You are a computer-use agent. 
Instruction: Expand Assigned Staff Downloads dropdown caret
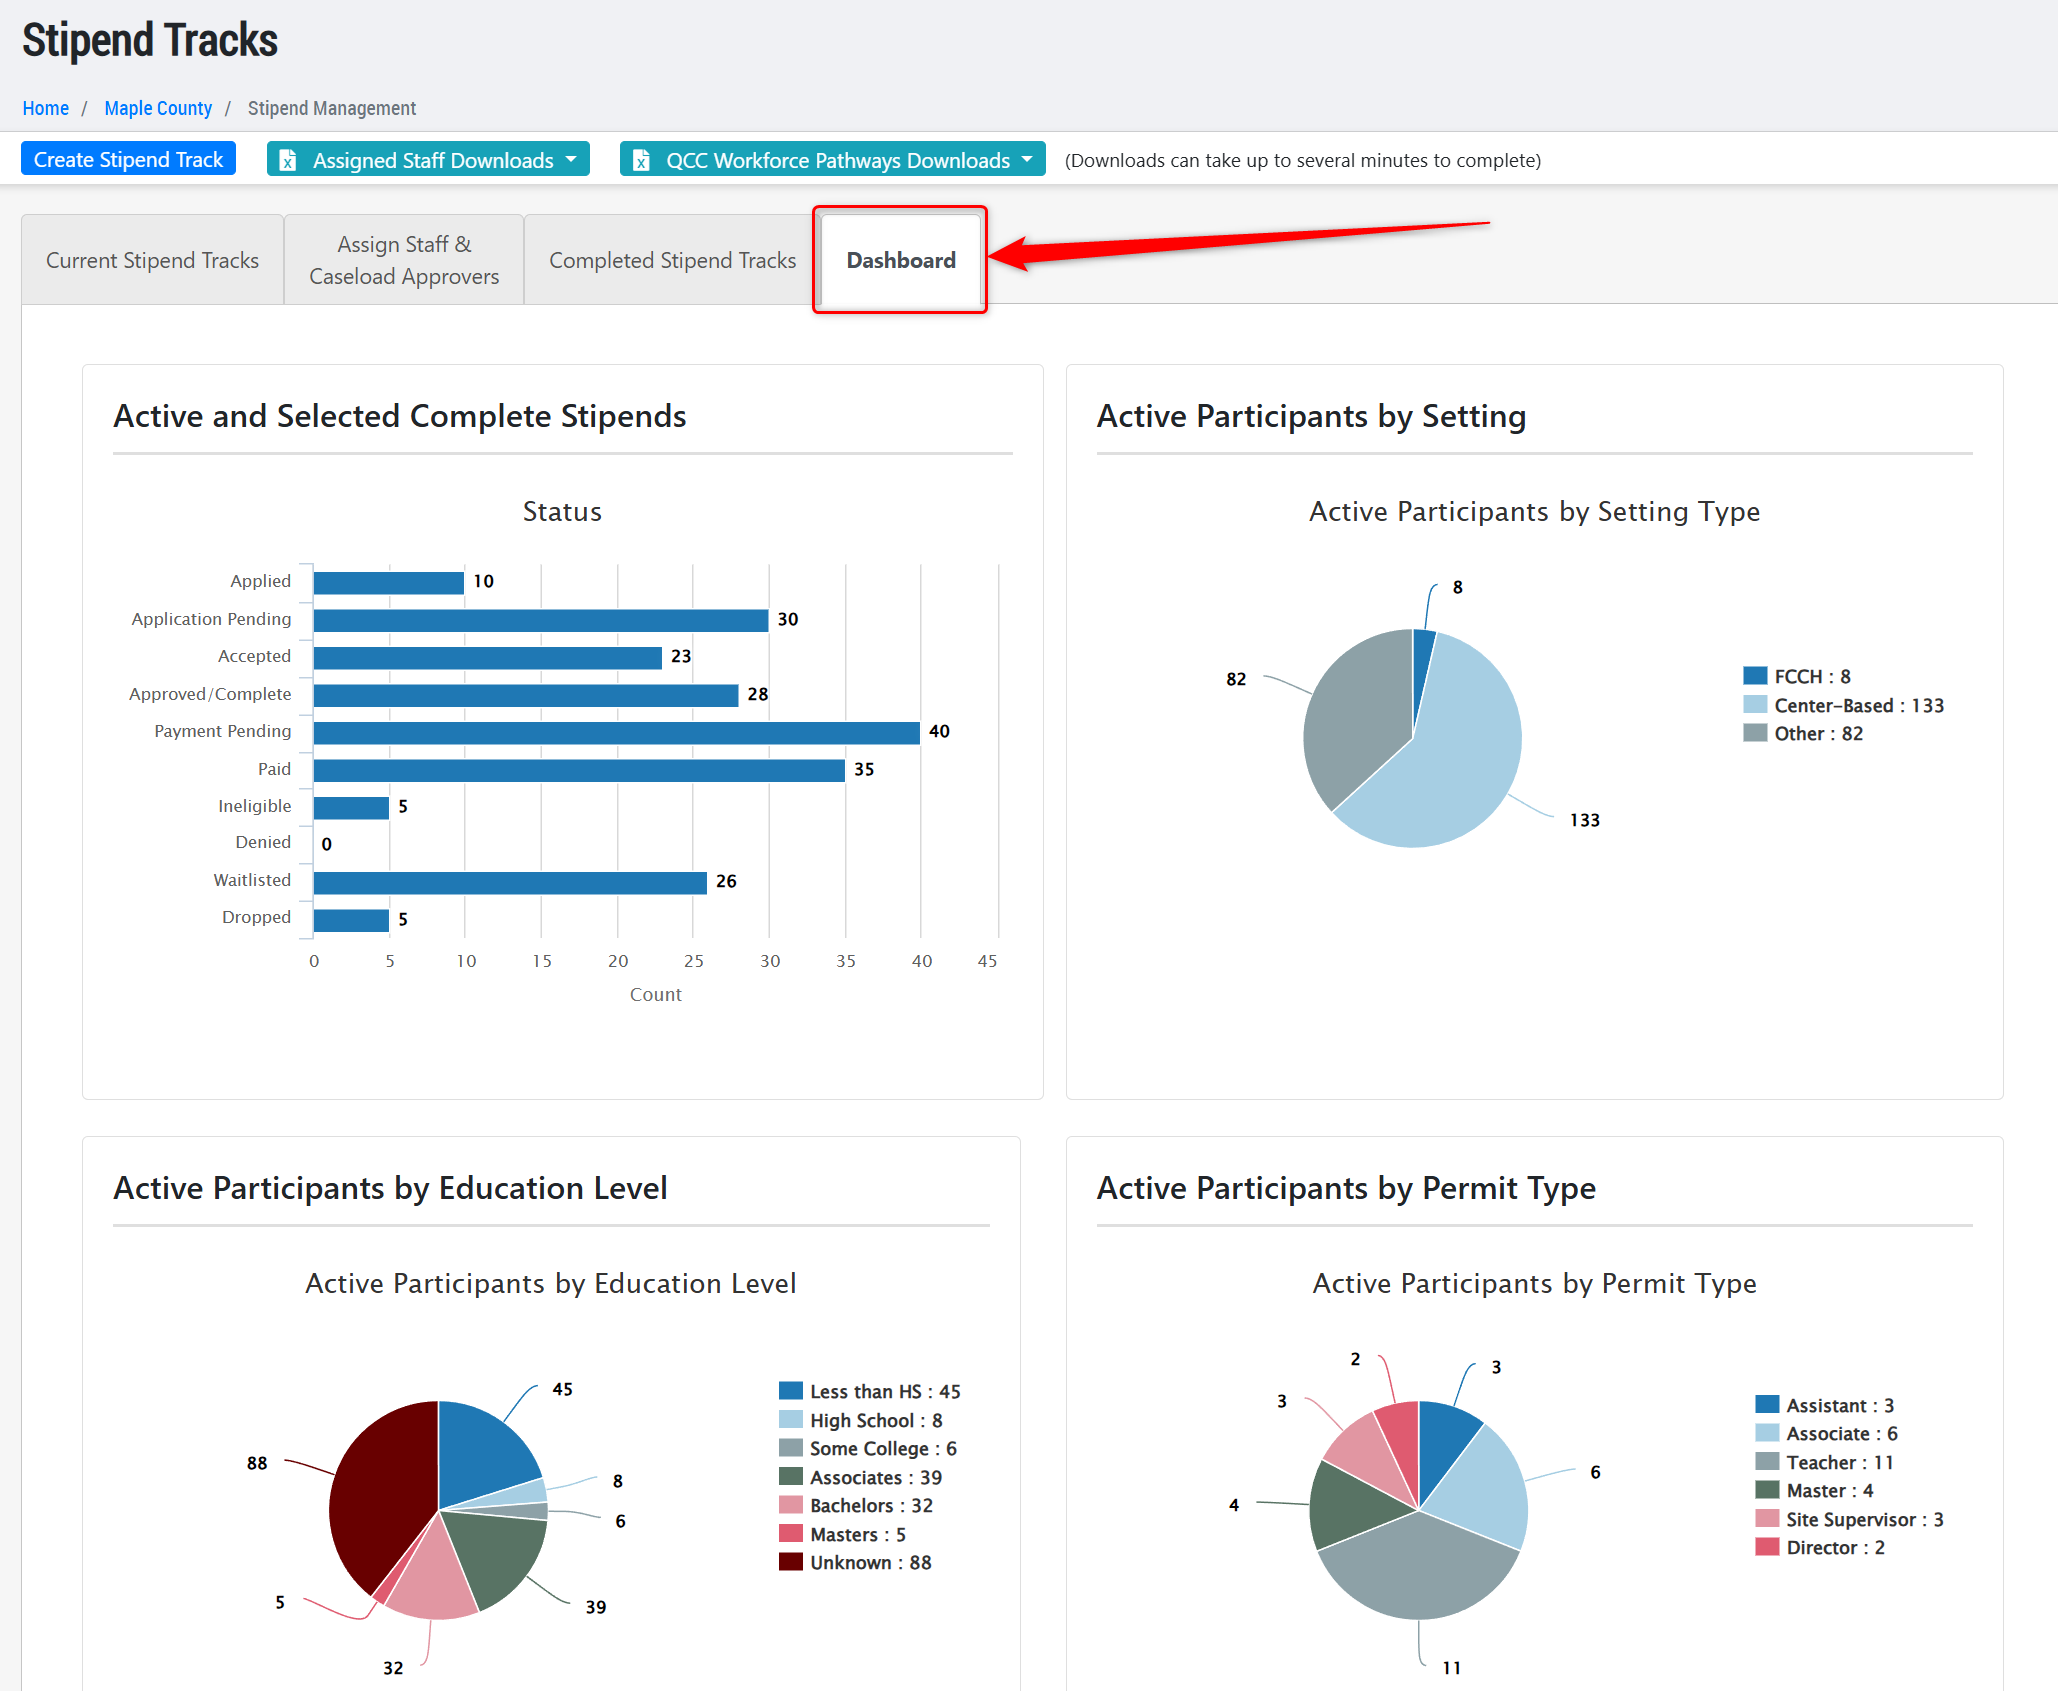pos(571,160)
